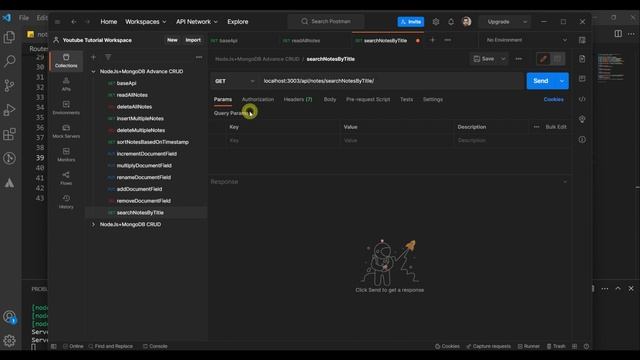Open VS Code Extensions icon
640x360 pixels.
9,134
